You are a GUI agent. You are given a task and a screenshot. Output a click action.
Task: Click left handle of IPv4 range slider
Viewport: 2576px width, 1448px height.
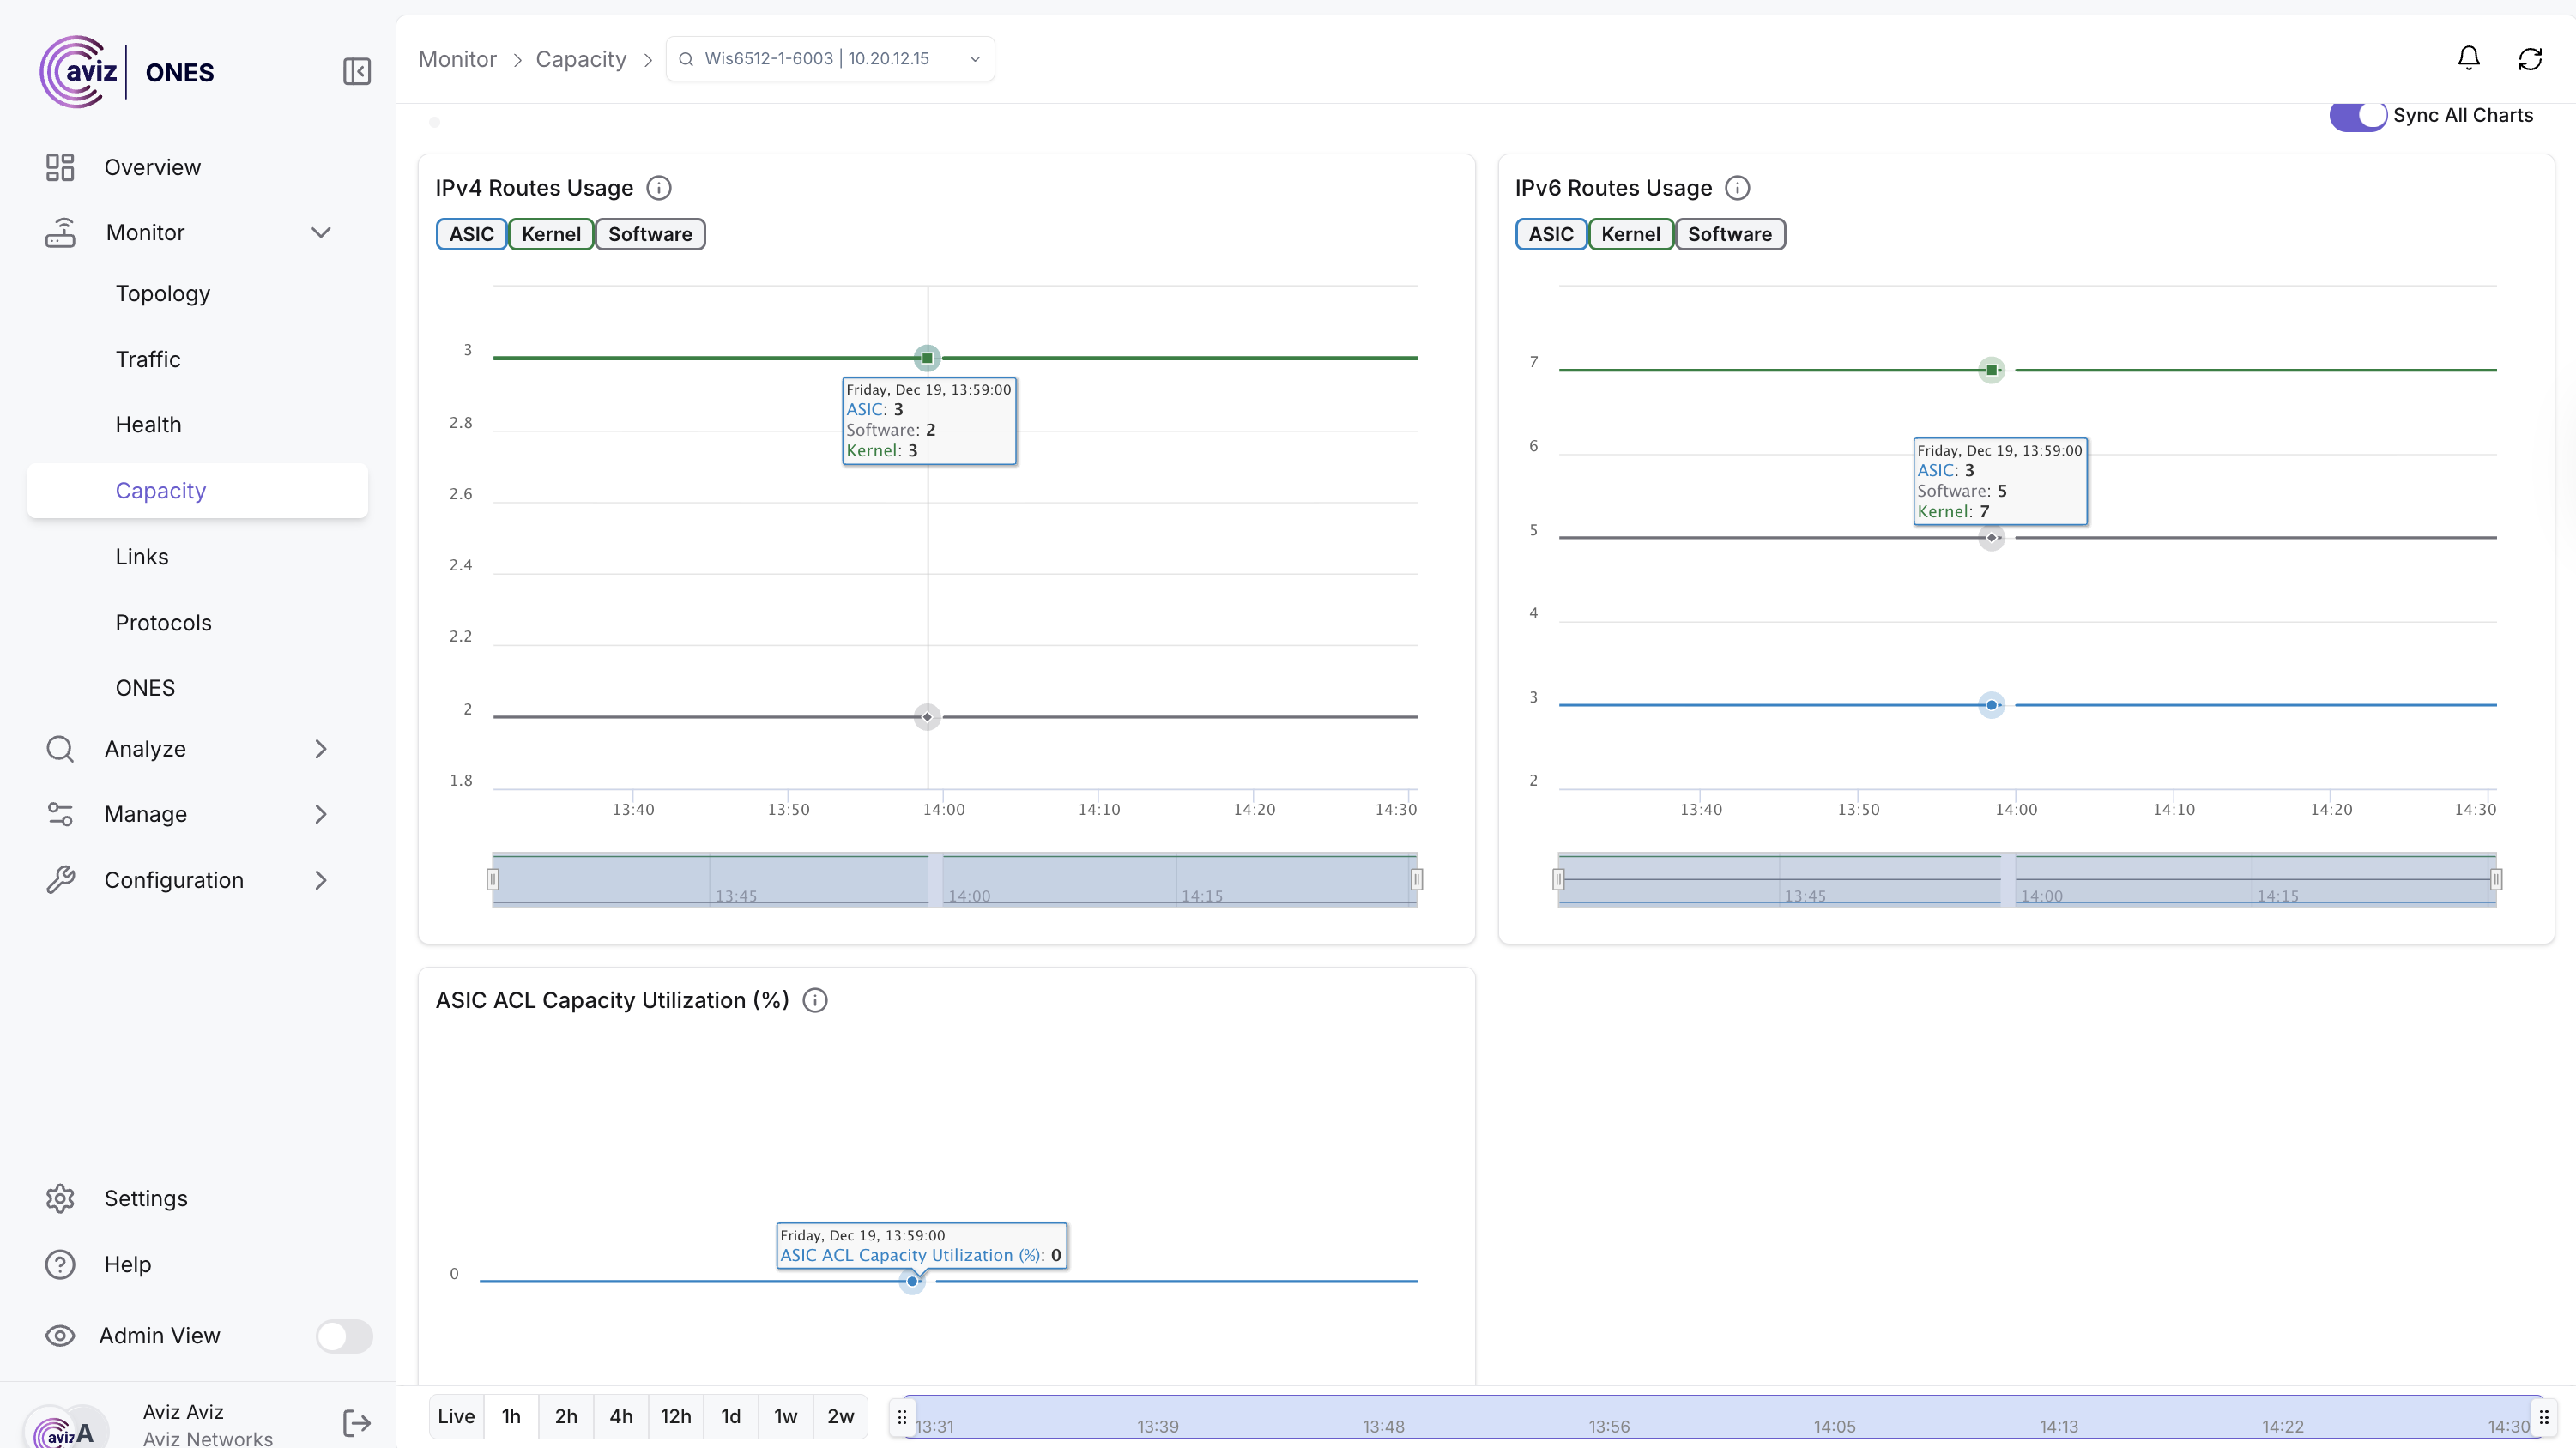(x=493, y=879)
